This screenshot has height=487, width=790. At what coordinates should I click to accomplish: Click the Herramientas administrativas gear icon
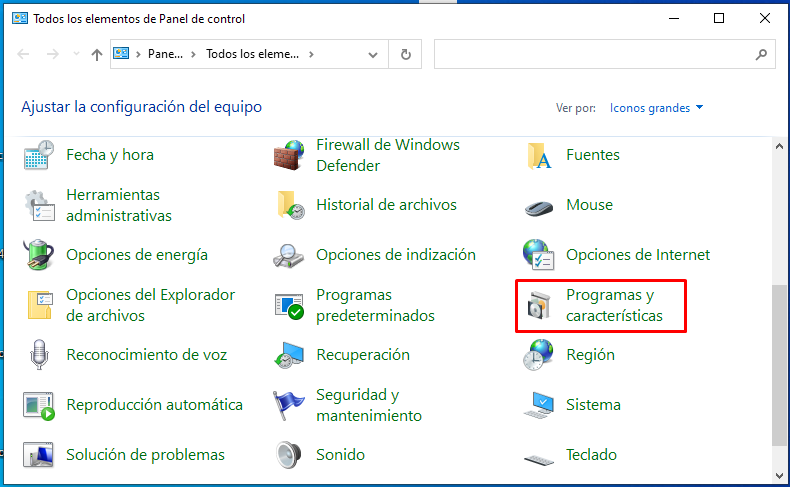coord(39,205)
